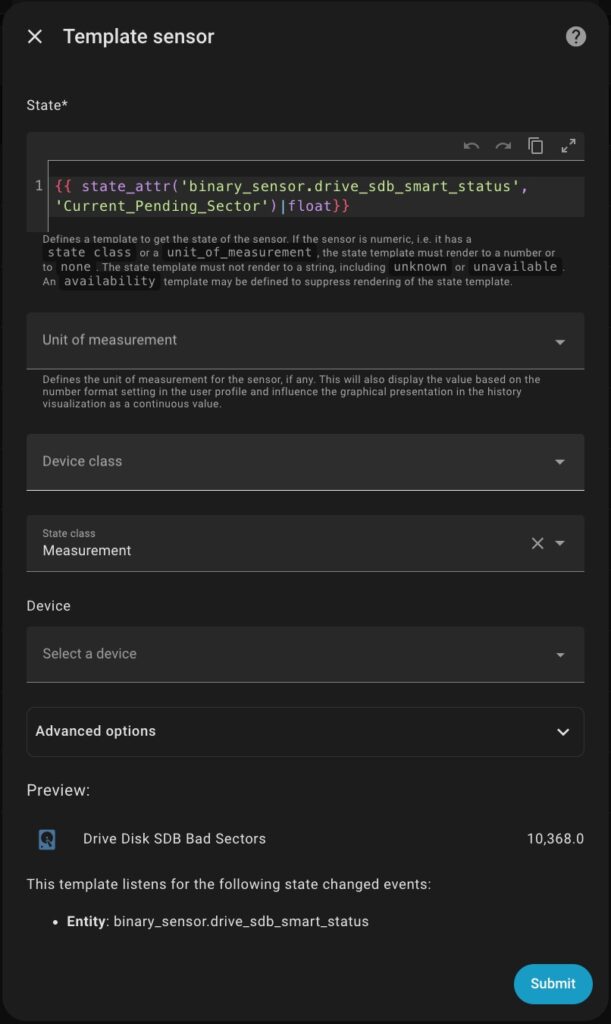This screenshot has width=611, height=1024.
Task: Click line number 1 in editor gutter
Action: click(39, 186)
